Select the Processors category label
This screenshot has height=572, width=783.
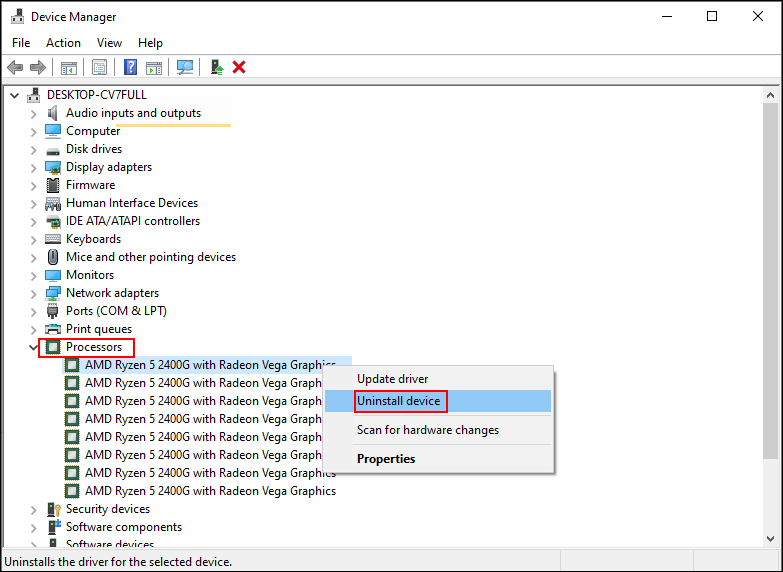coord(94,347)
